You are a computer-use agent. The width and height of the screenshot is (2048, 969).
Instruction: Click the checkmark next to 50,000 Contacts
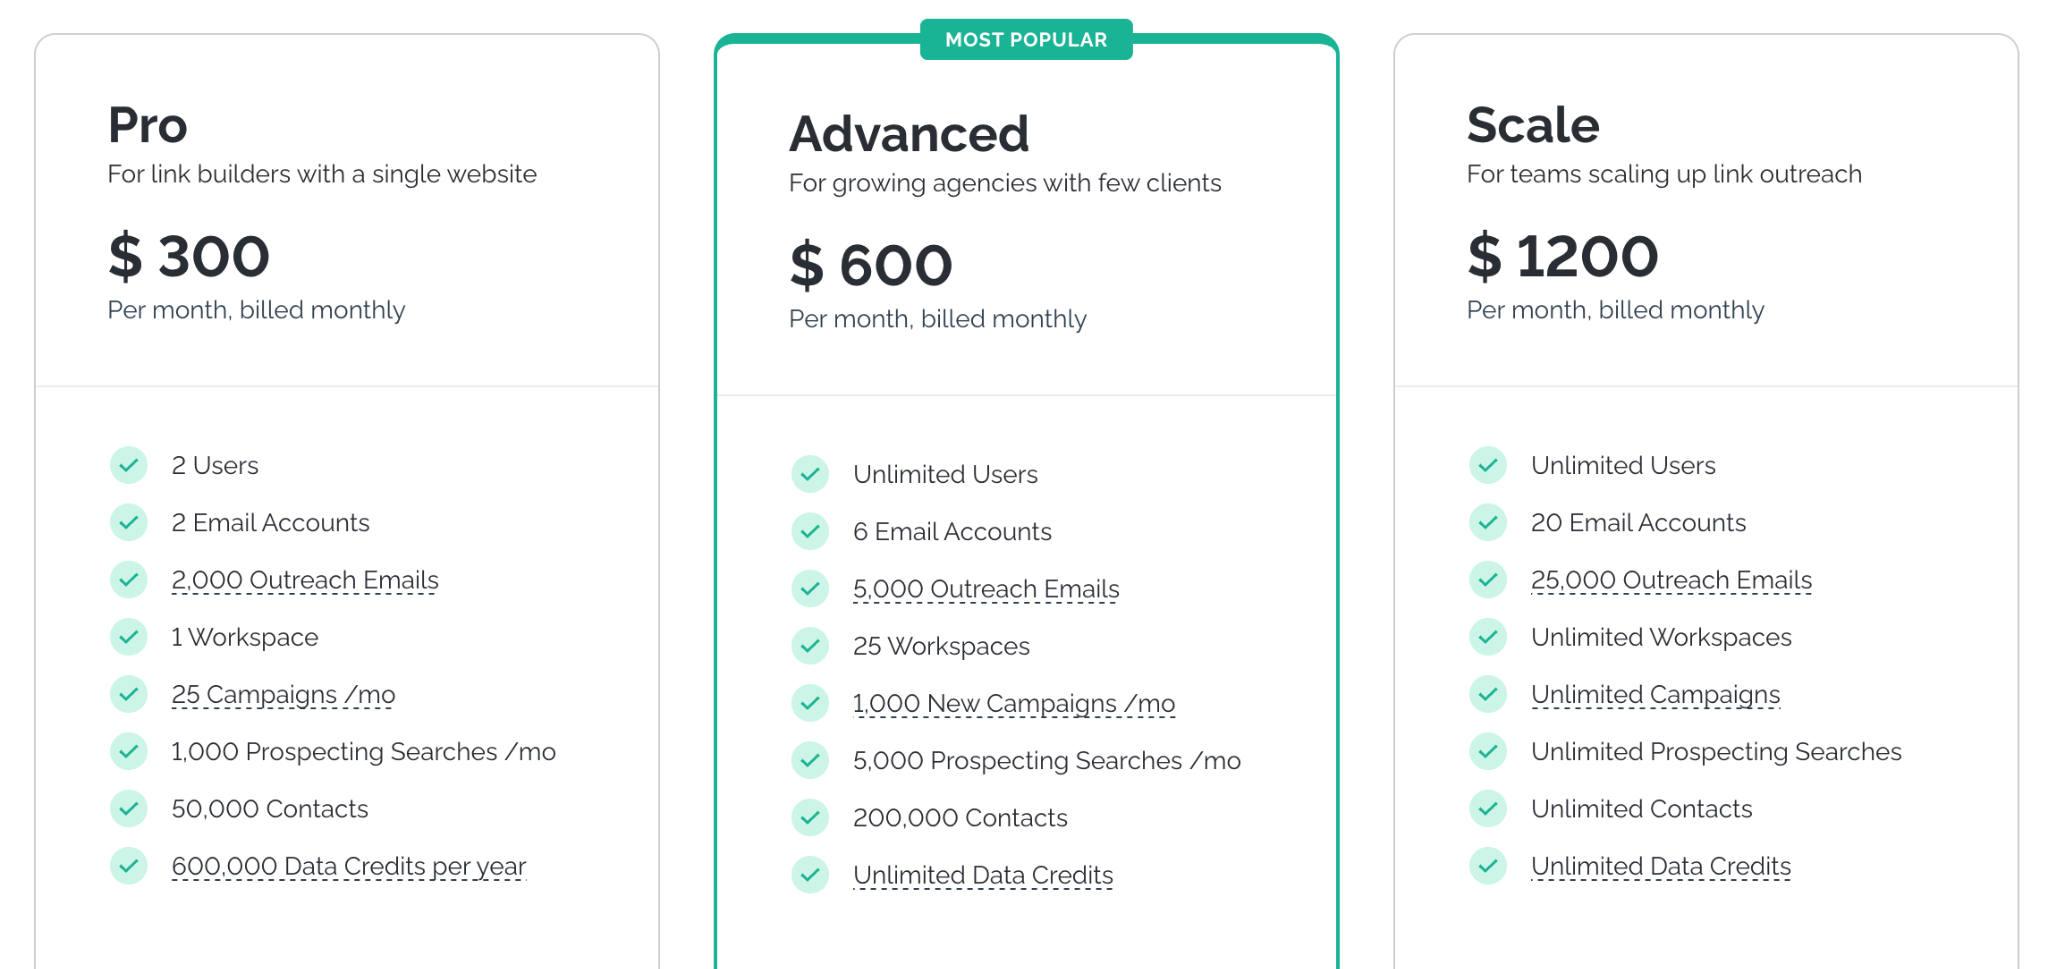(x=129, y=808)
